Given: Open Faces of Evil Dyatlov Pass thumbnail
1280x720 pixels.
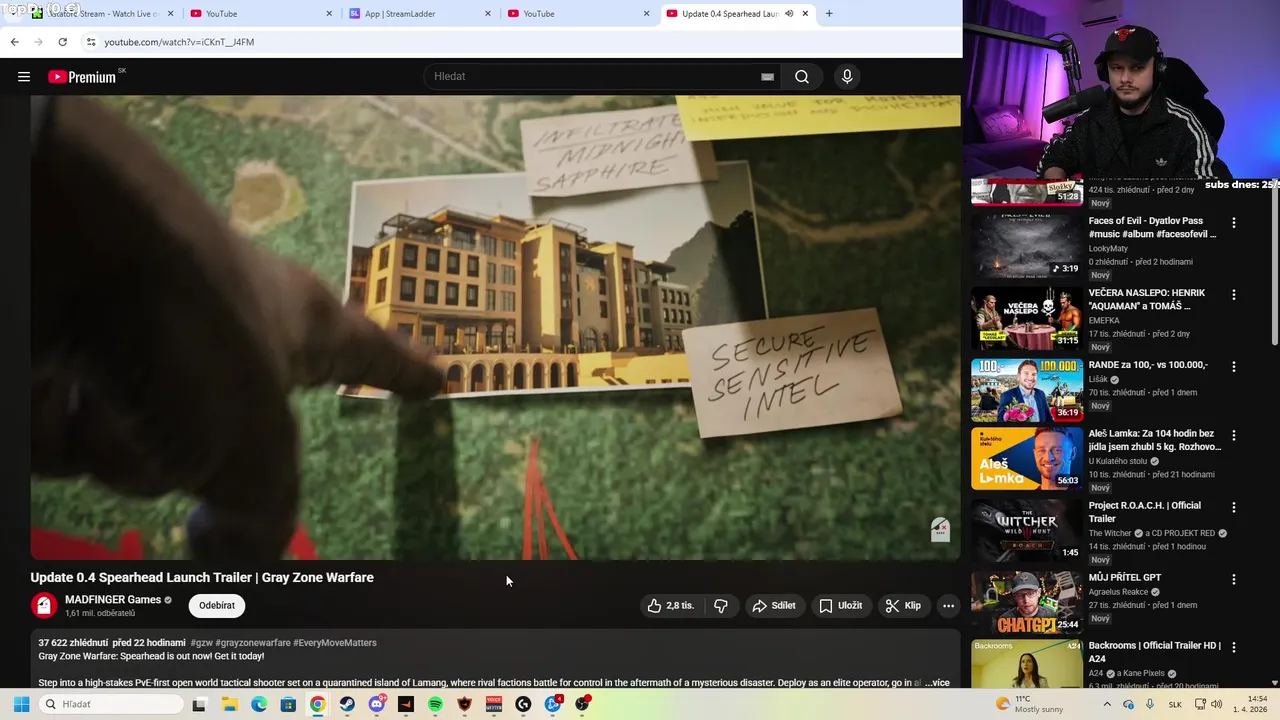Looking at the screenshot, I should 1027,246.
